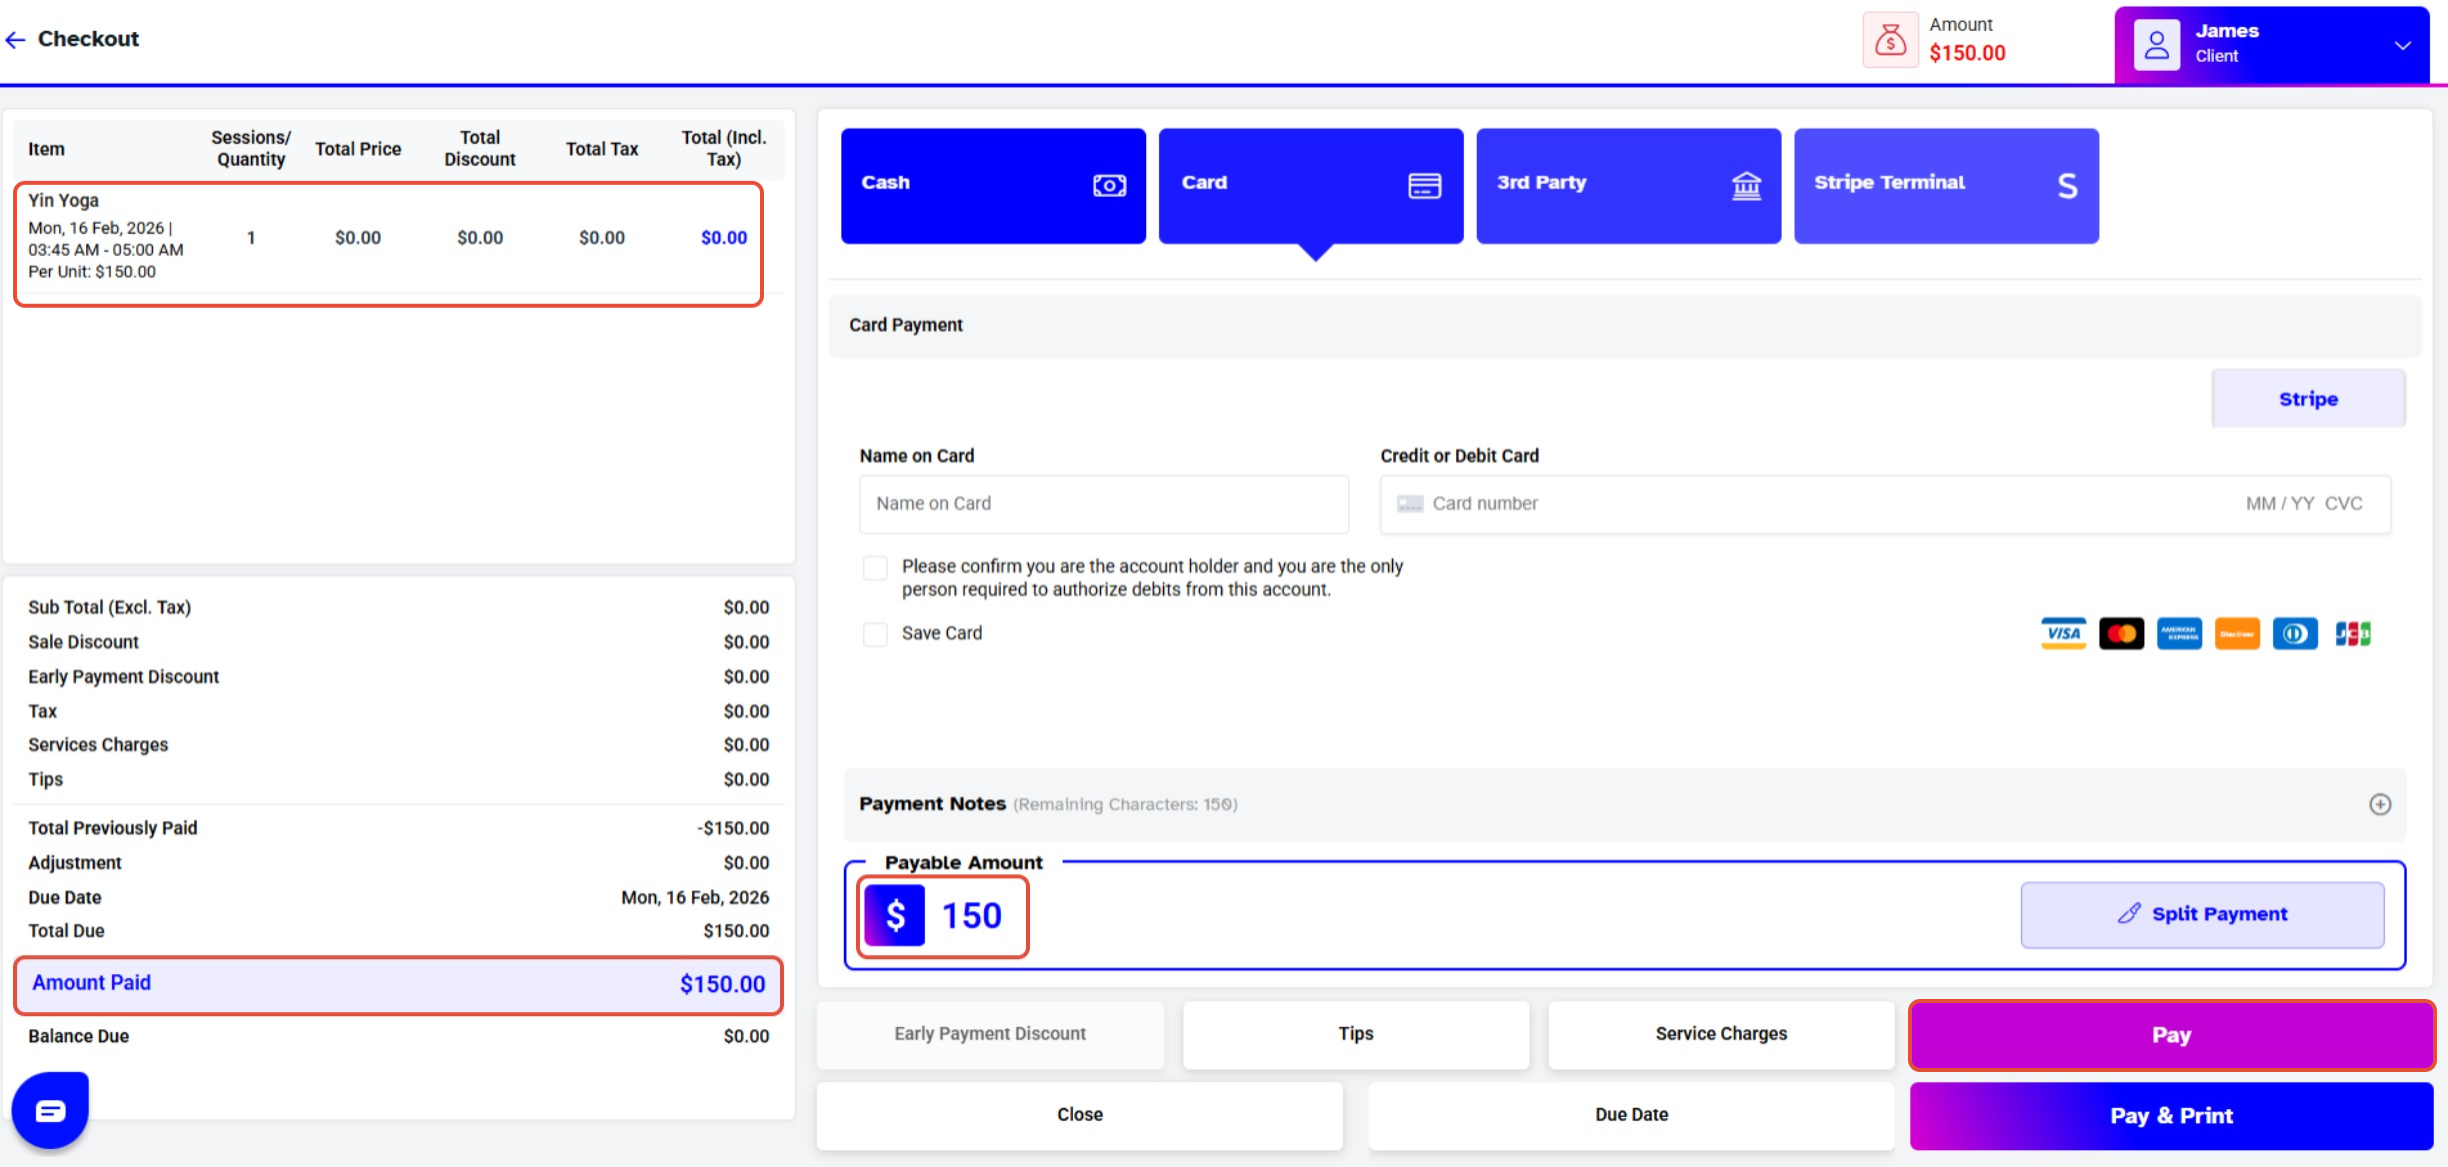Click the Name on Card field

coord(1102,504)
